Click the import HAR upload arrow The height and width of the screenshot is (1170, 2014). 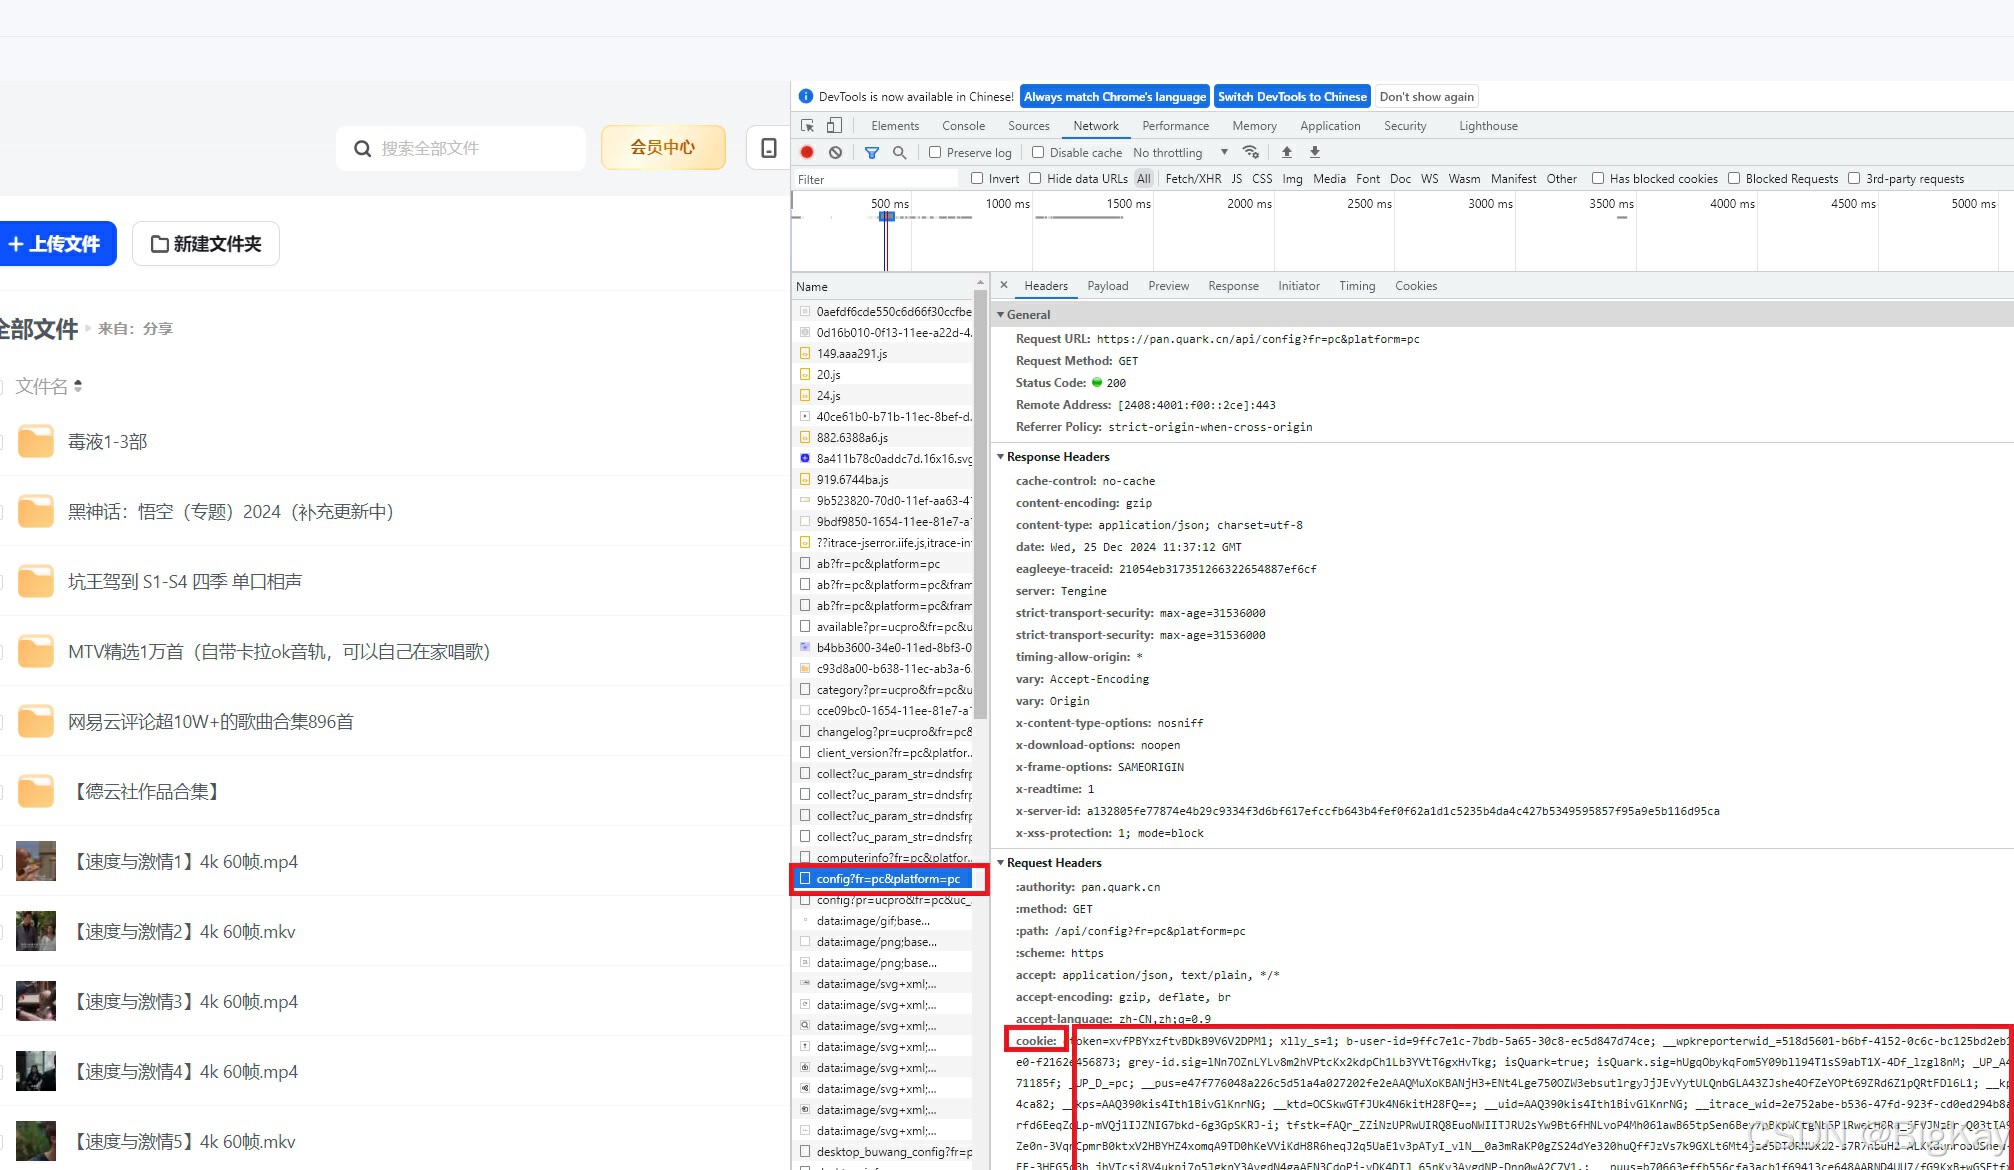(x=1287, y=152)
